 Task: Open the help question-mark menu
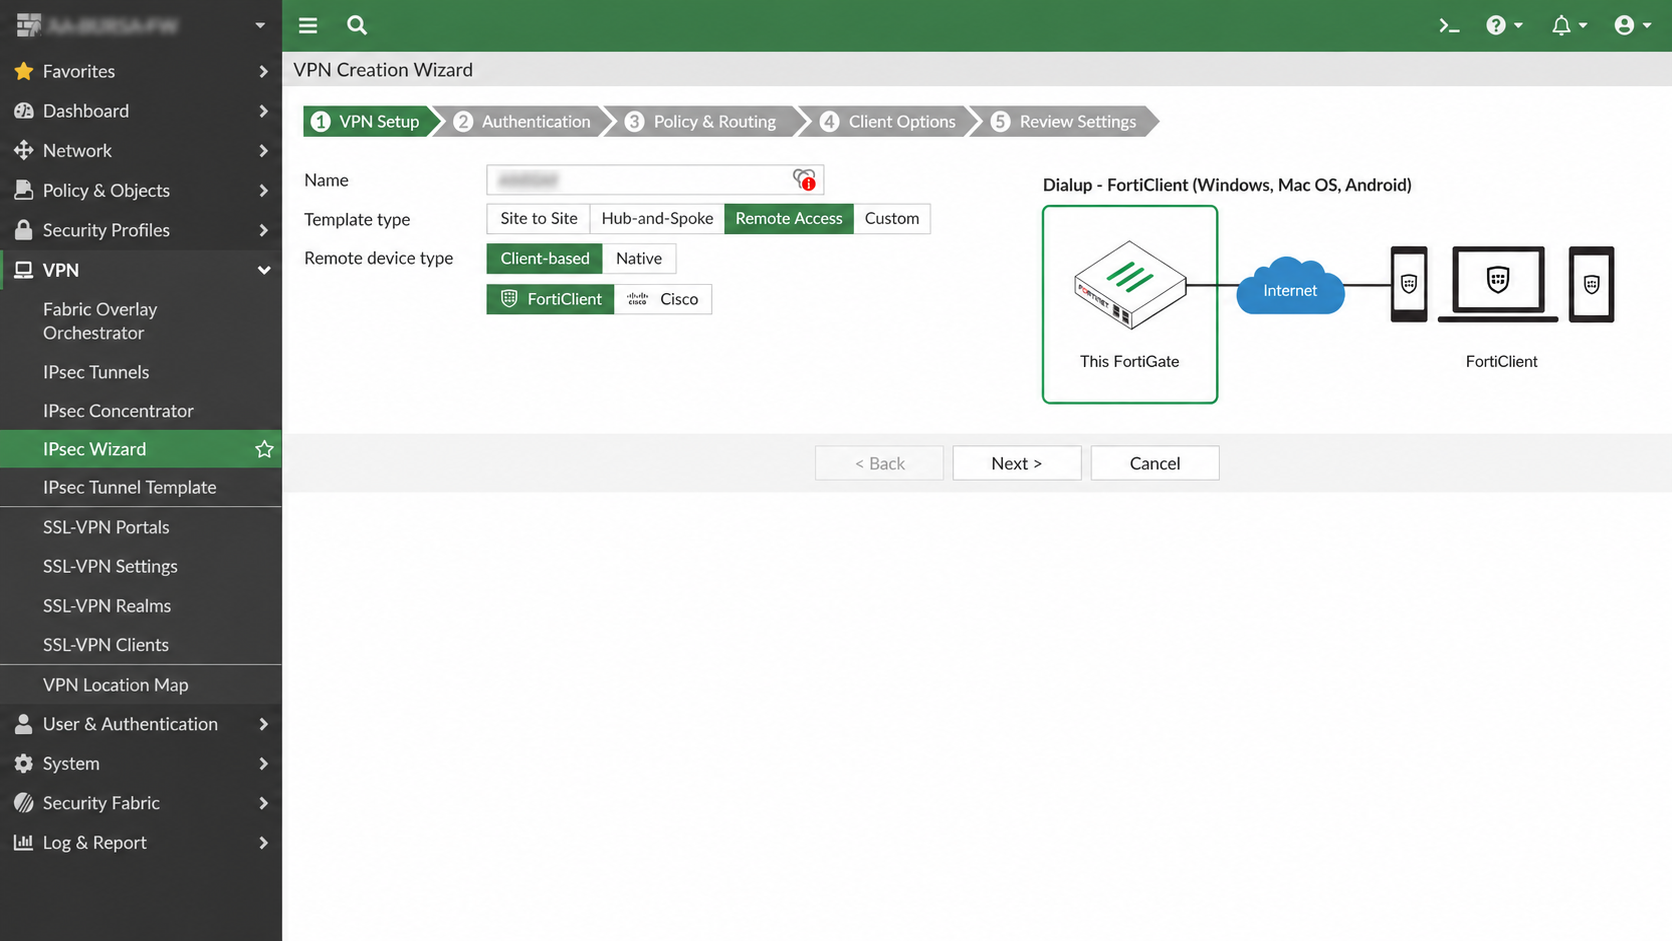[x=1504, y=26]
